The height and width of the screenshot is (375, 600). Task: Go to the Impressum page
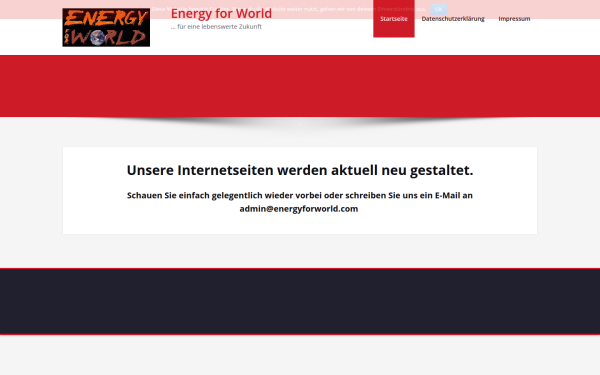514,19
